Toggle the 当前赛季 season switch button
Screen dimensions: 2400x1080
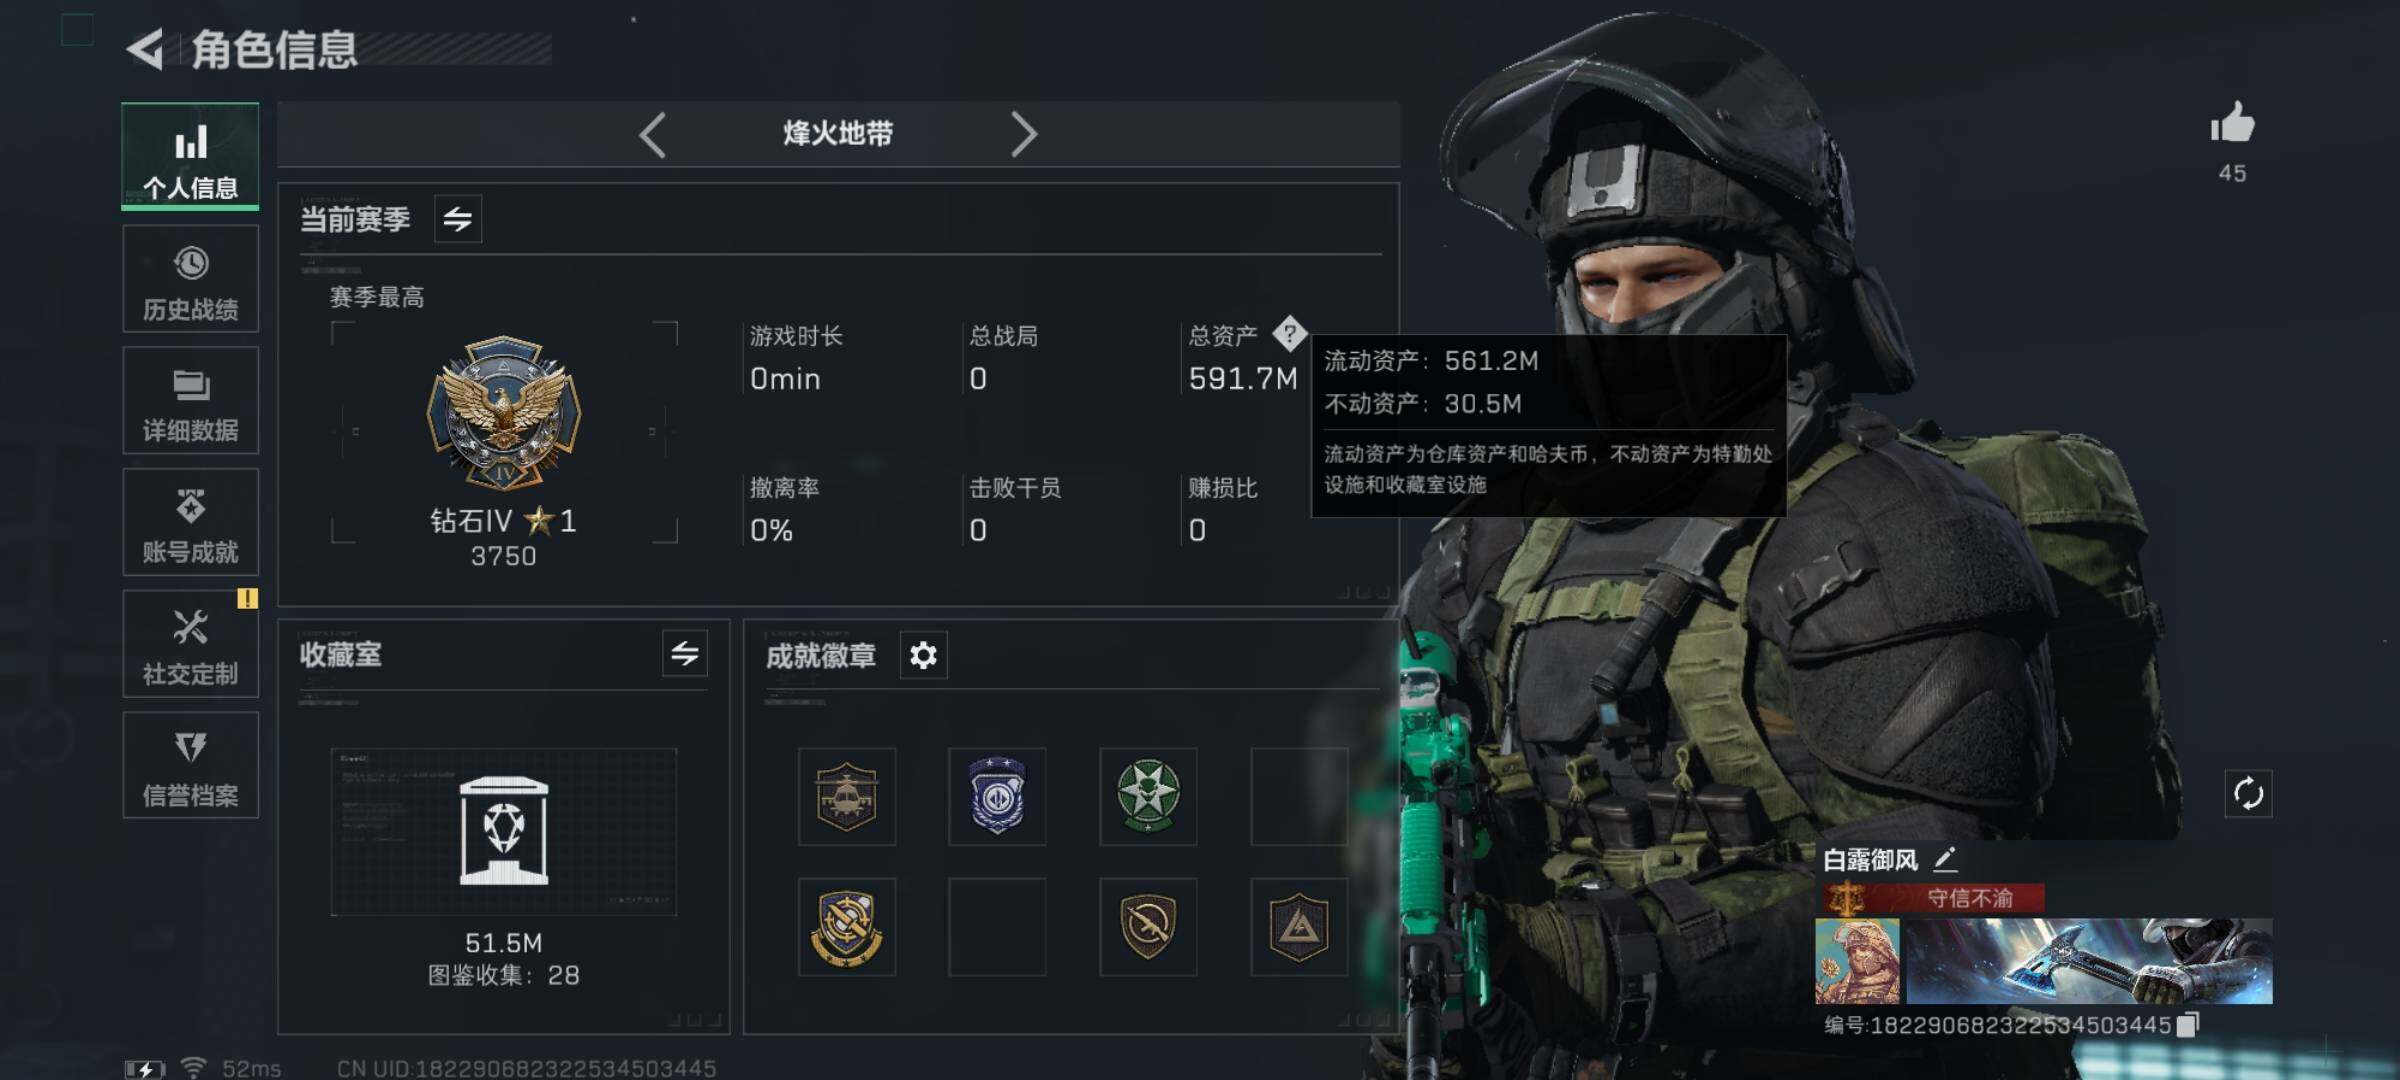458,219
